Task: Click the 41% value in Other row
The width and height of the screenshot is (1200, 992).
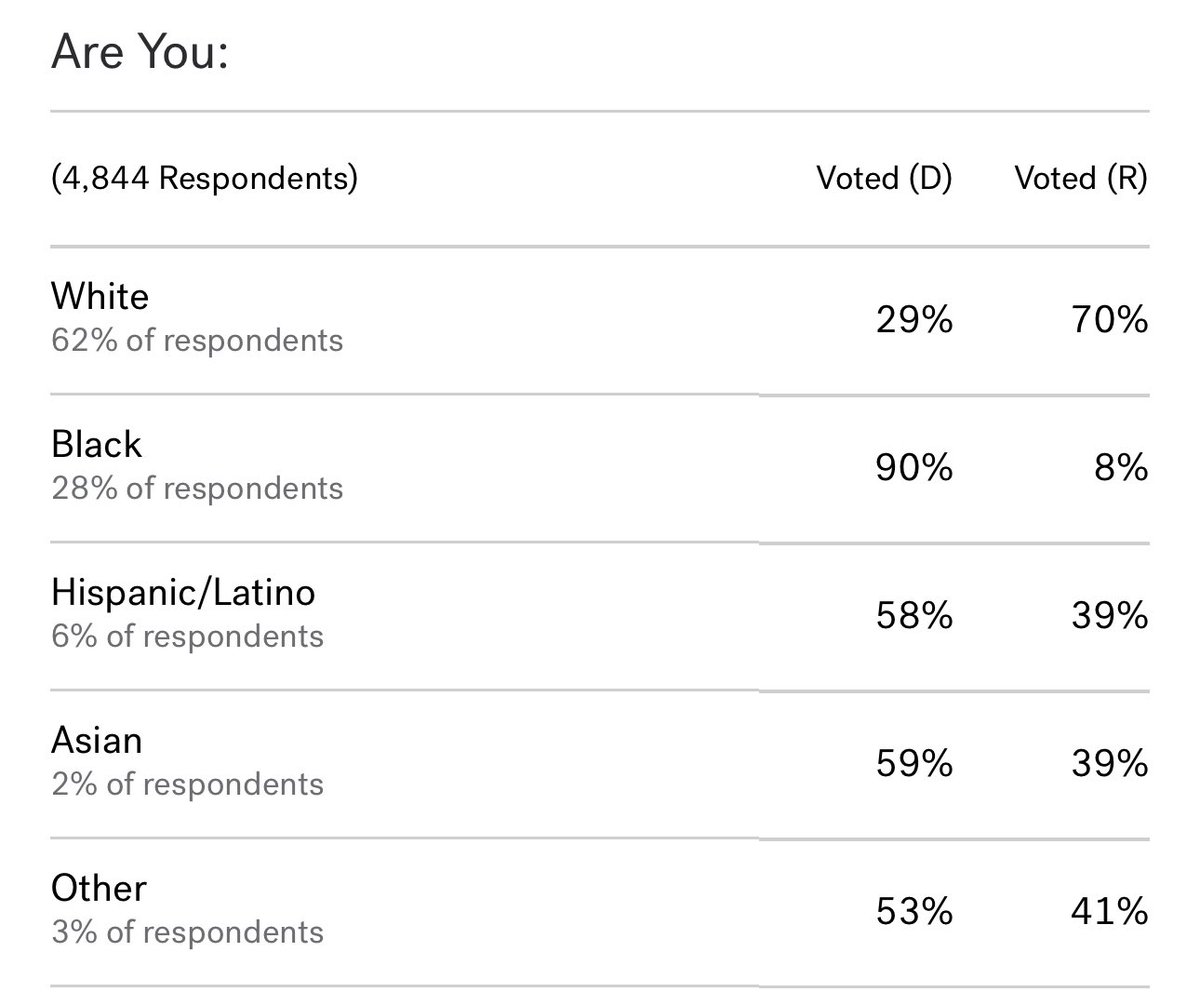Action: [1109, 912]
